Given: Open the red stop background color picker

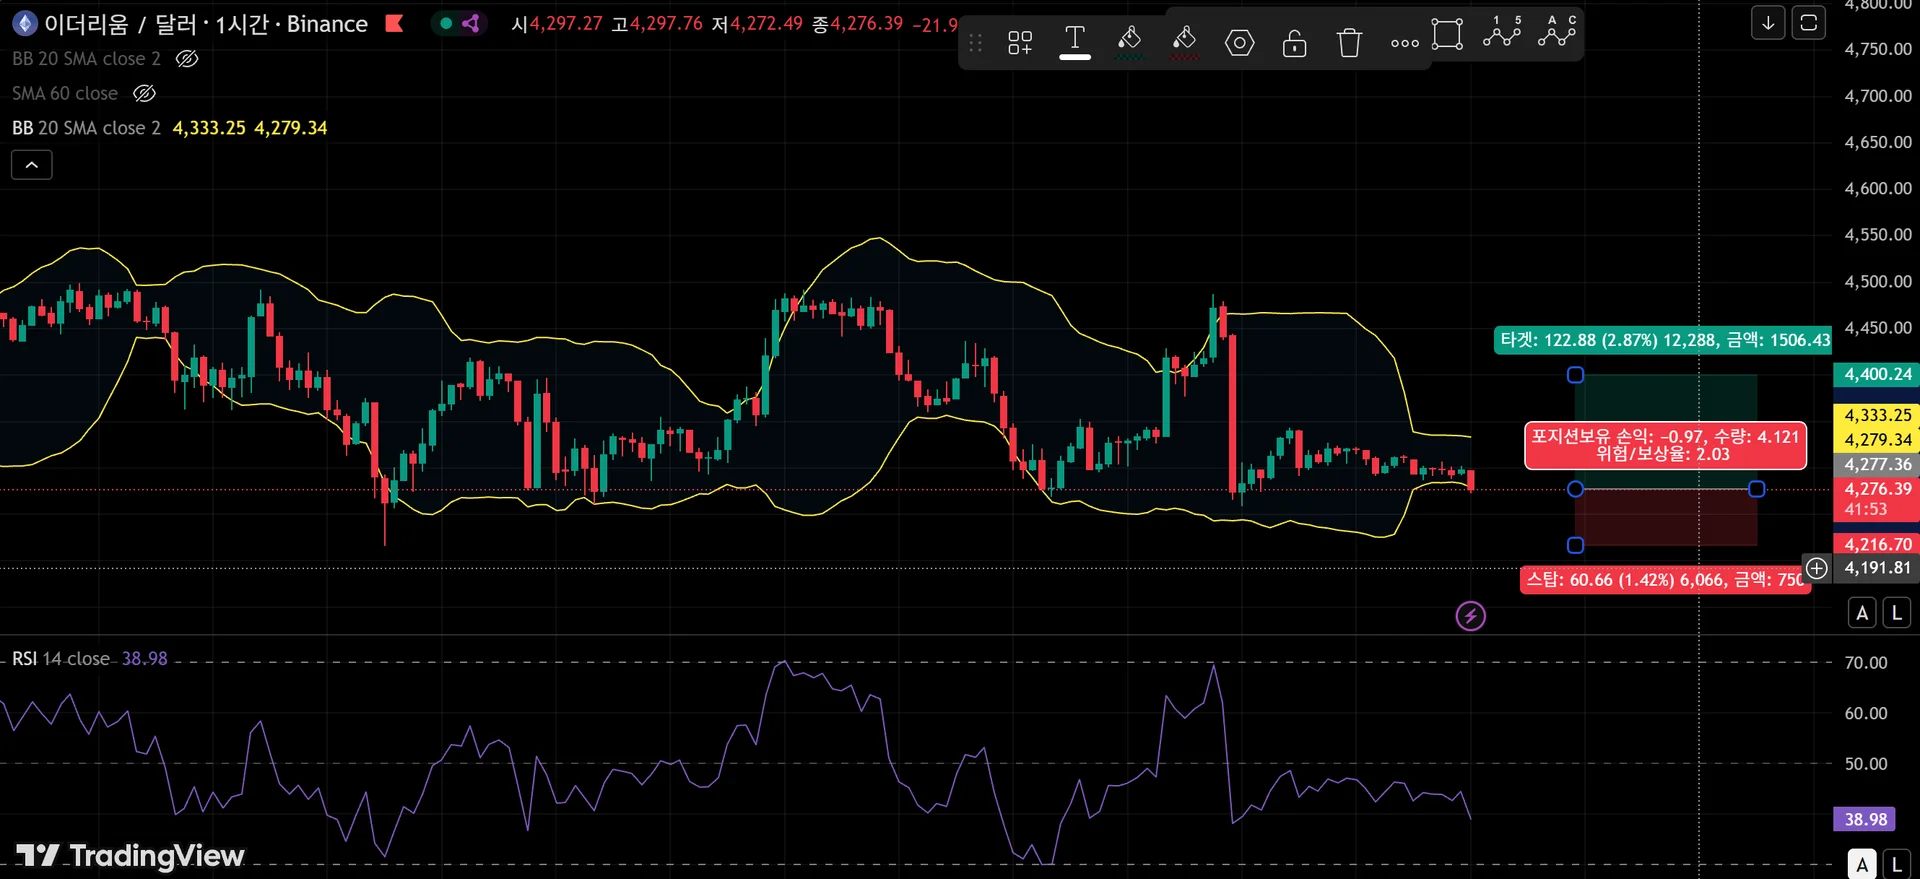Looking at the screenshot, I should point(1184,42).
